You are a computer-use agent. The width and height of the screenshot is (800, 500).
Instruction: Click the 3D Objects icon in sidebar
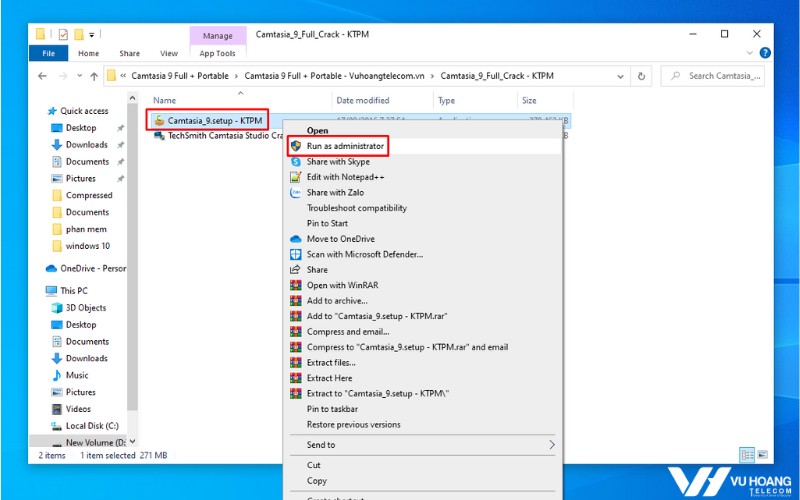point(57,308)
